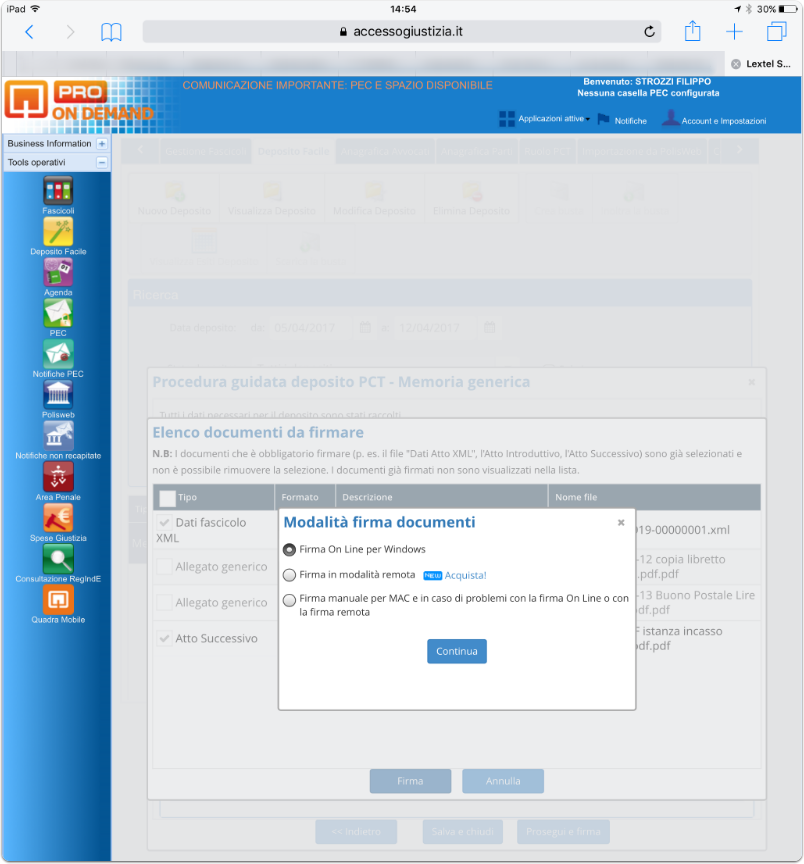Sort by Formato column header
Viewport: 804px width, 864px height.
point(305,497)
